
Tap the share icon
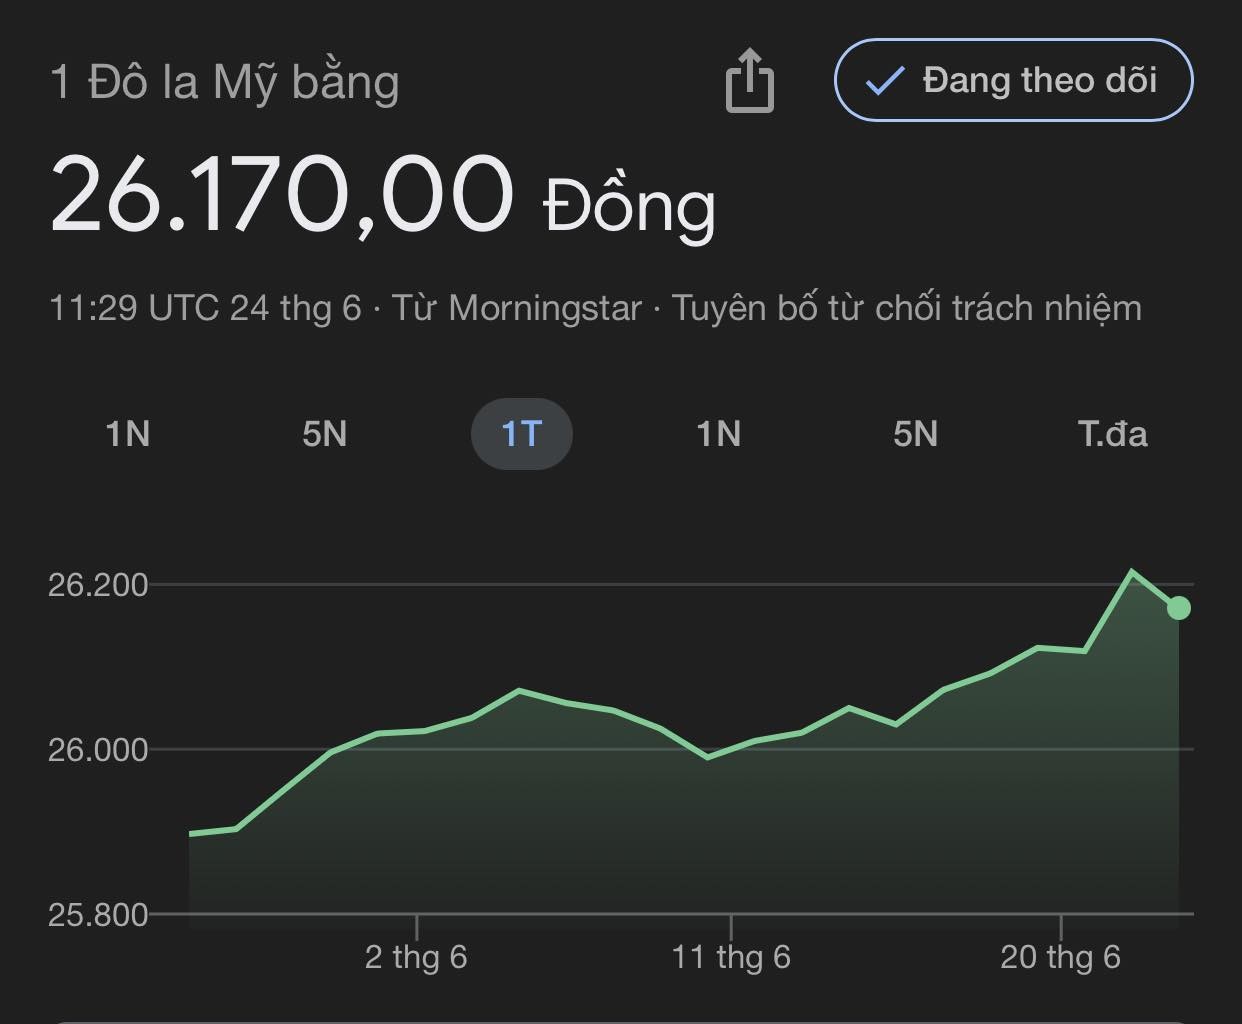click(x=750, y=81)
